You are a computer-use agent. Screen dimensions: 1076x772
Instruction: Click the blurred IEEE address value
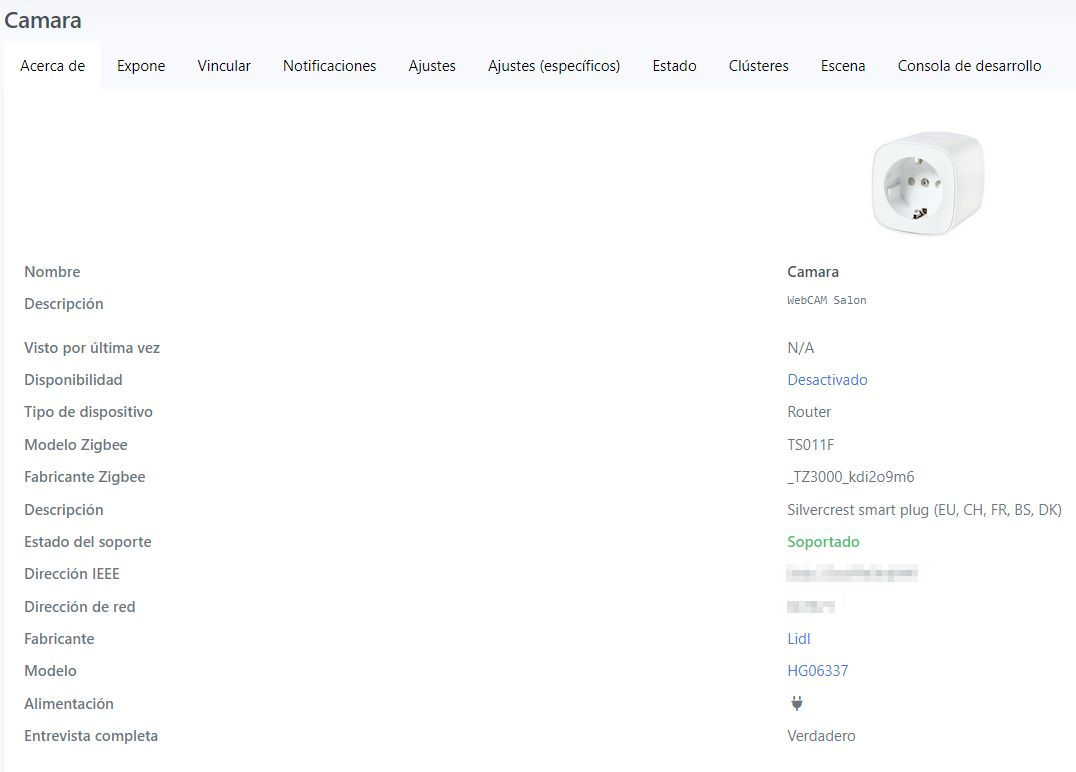coord(852,574)
